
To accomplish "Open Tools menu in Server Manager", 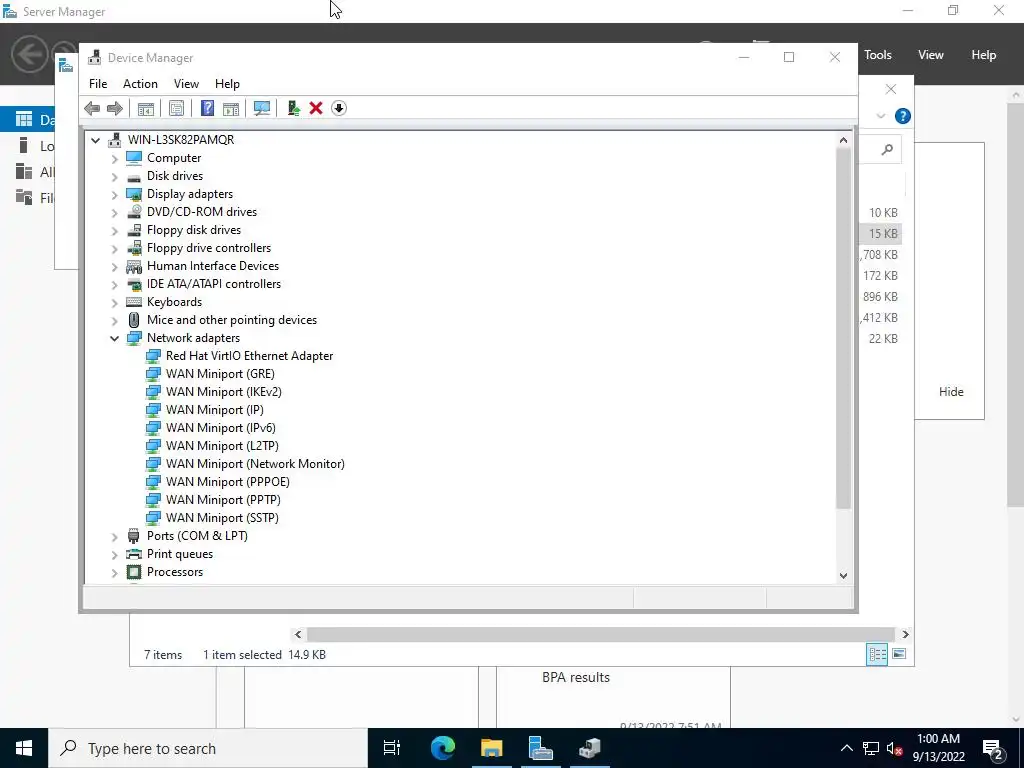I will coord(878,55).
